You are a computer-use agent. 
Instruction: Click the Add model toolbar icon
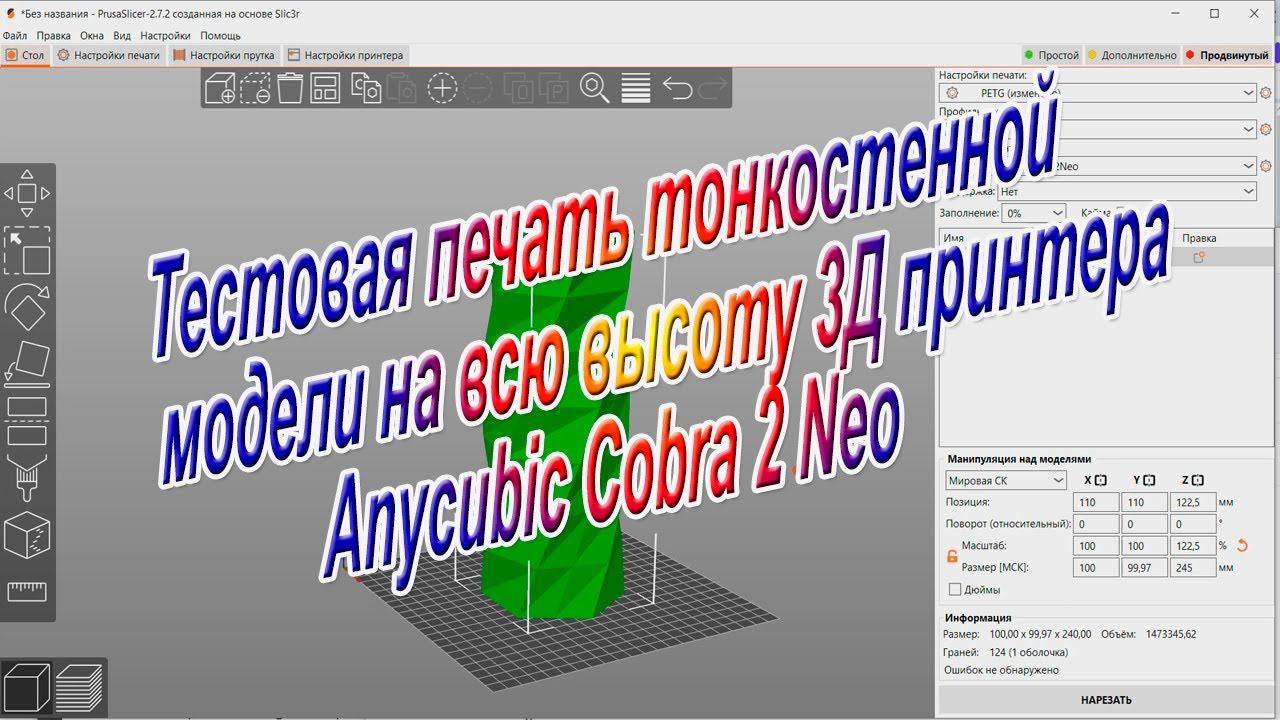point(220,88)
